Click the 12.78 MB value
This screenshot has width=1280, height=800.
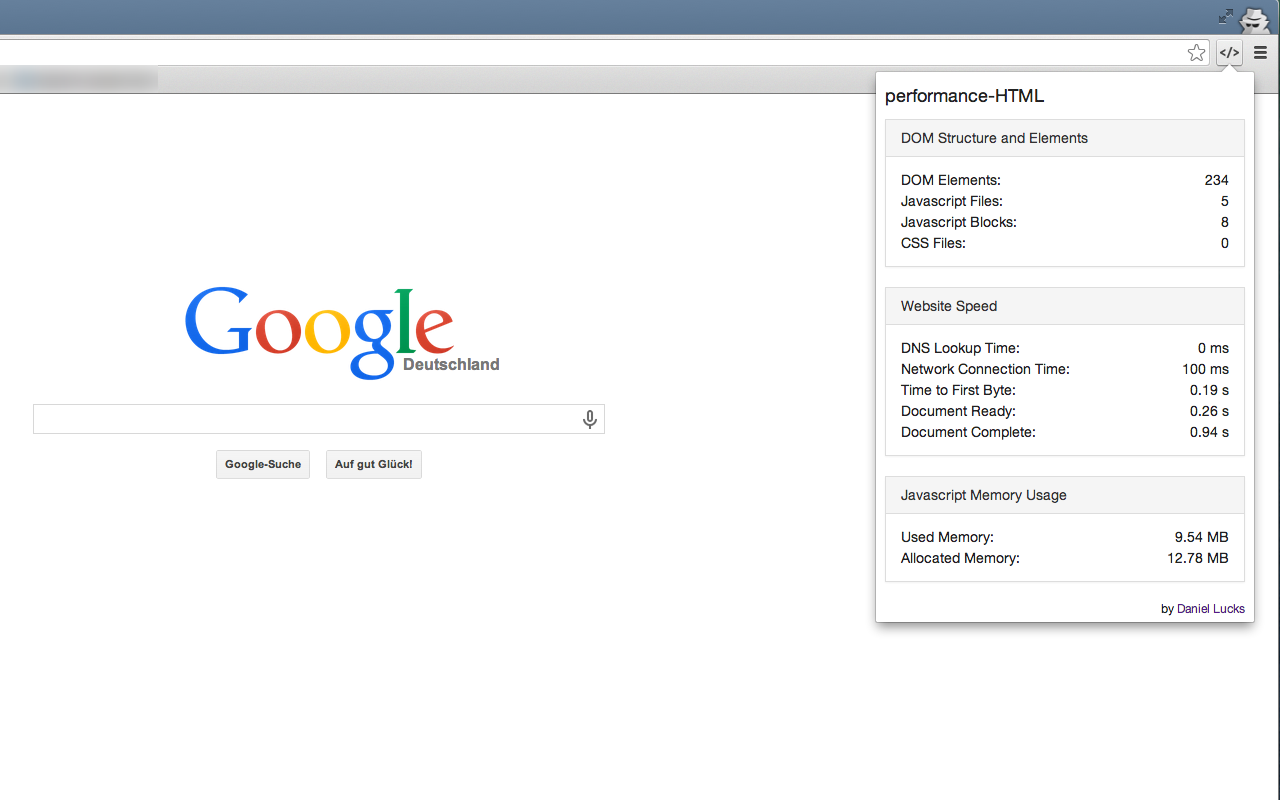tap(1198, 558)
